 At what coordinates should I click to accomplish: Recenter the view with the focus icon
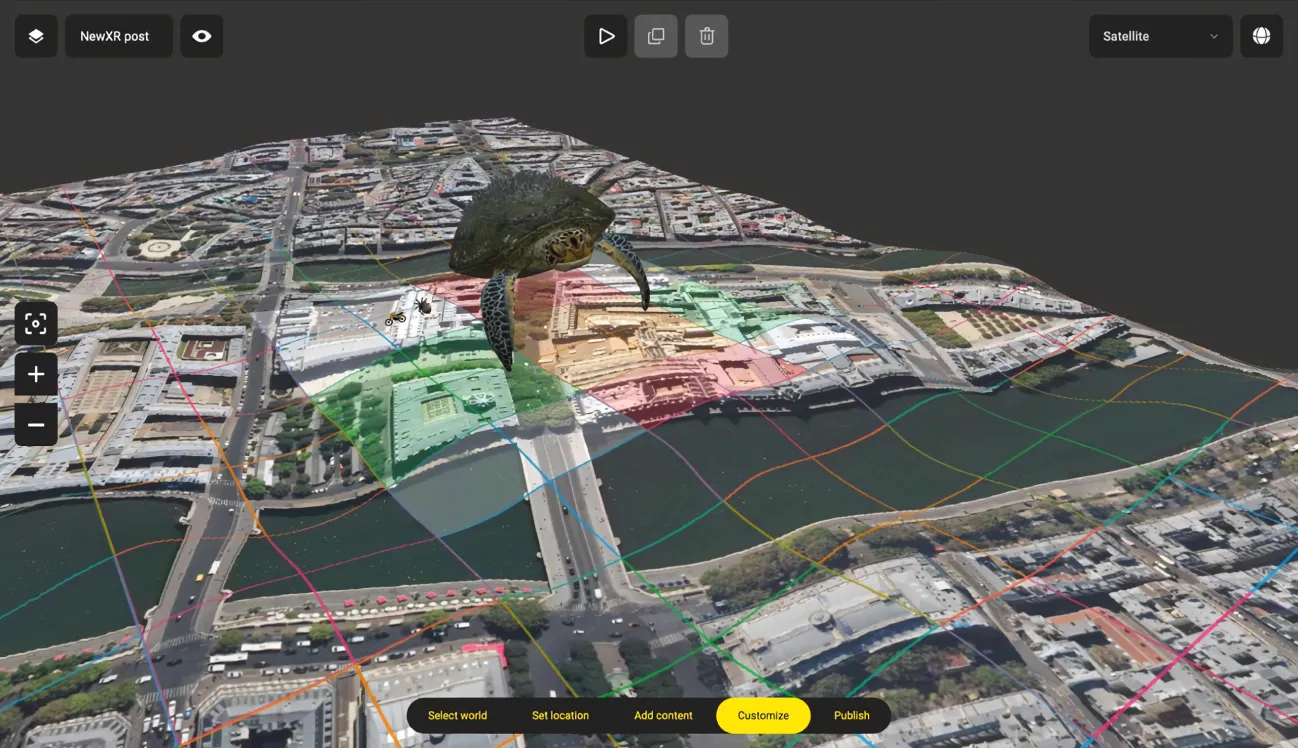pos(36,324)
